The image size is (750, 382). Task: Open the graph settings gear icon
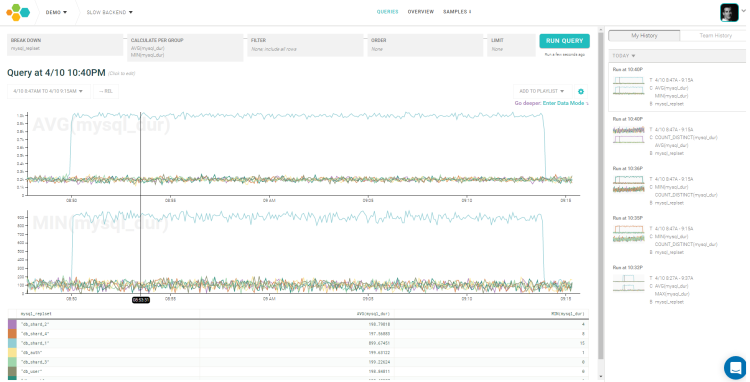pyautogui.click(x=581, y=91)
